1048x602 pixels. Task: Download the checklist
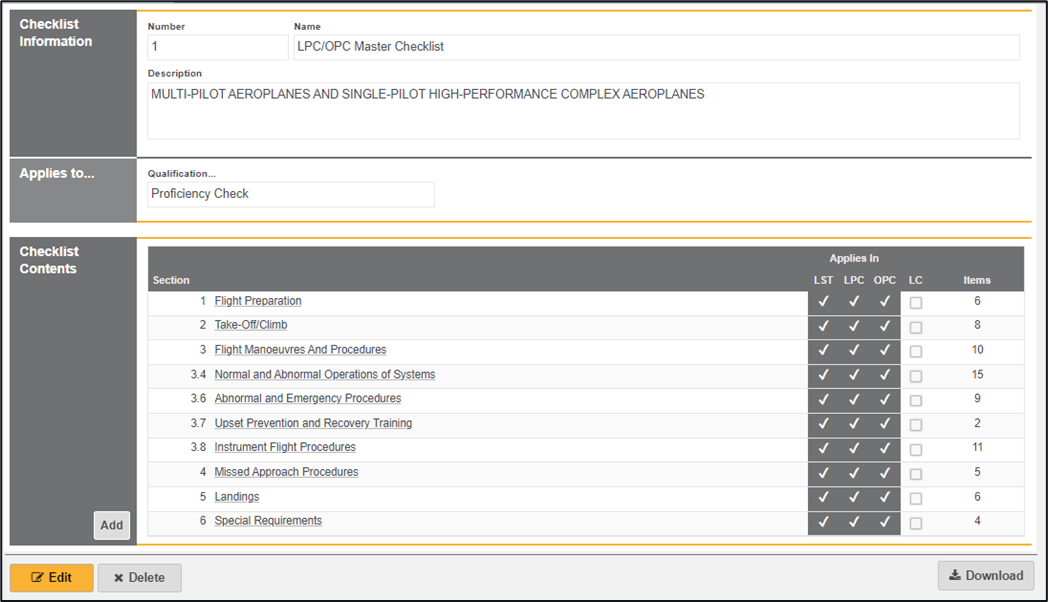(x=986, y=575)
